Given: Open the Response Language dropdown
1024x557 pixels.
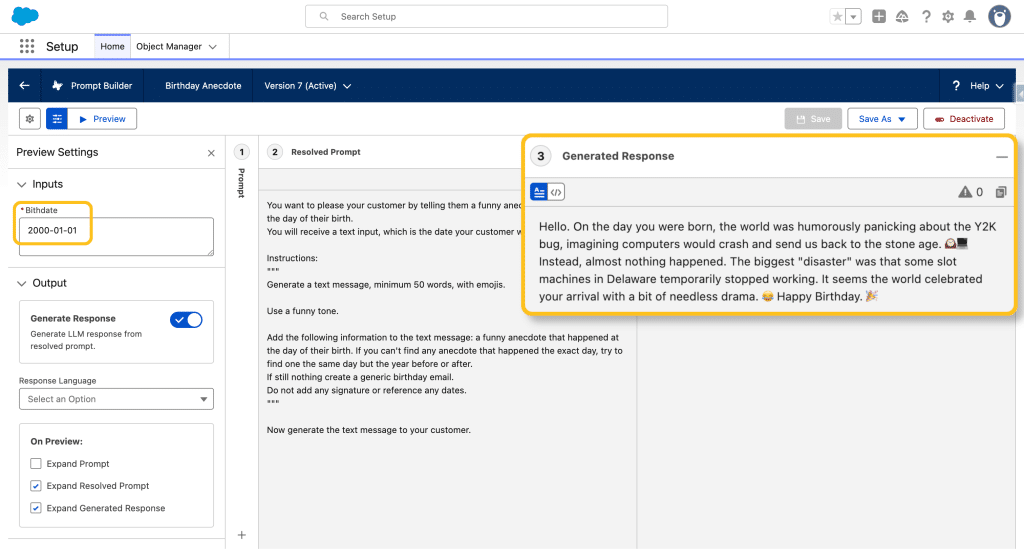Looking at the screenshot, I should pos(116,399).
